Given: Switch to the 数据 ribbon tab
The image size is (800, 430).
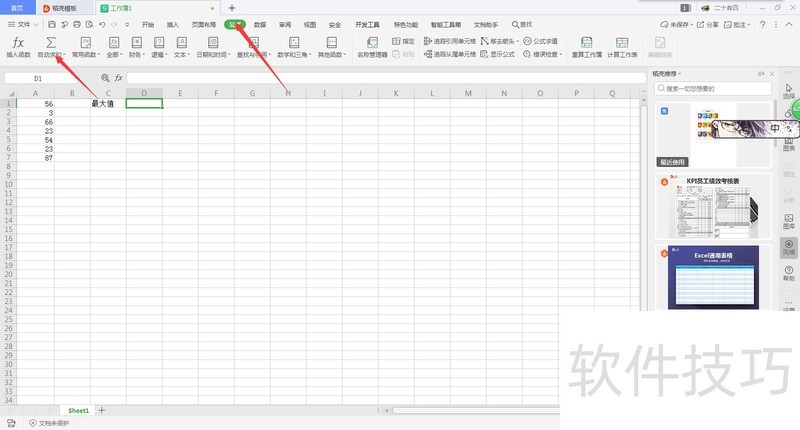Looking at the screenshot, I should pyautogui.click(x=260, y=24).
